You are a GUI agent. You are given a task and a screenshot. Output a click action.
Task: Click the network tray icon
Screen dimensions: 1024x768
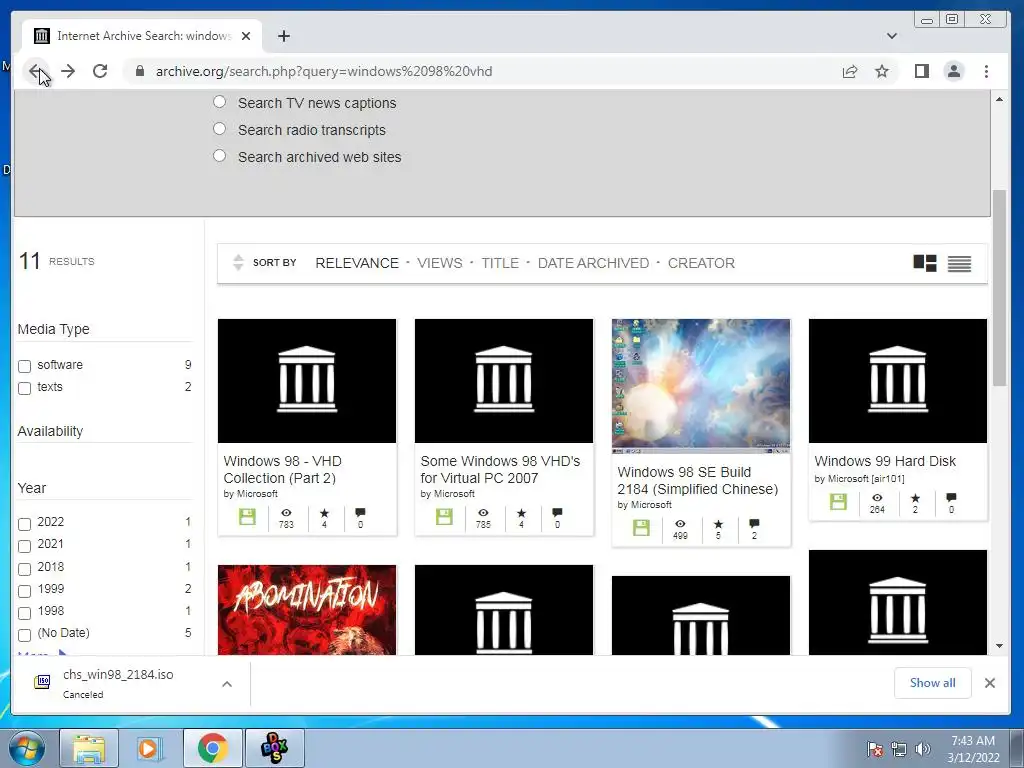899,749
